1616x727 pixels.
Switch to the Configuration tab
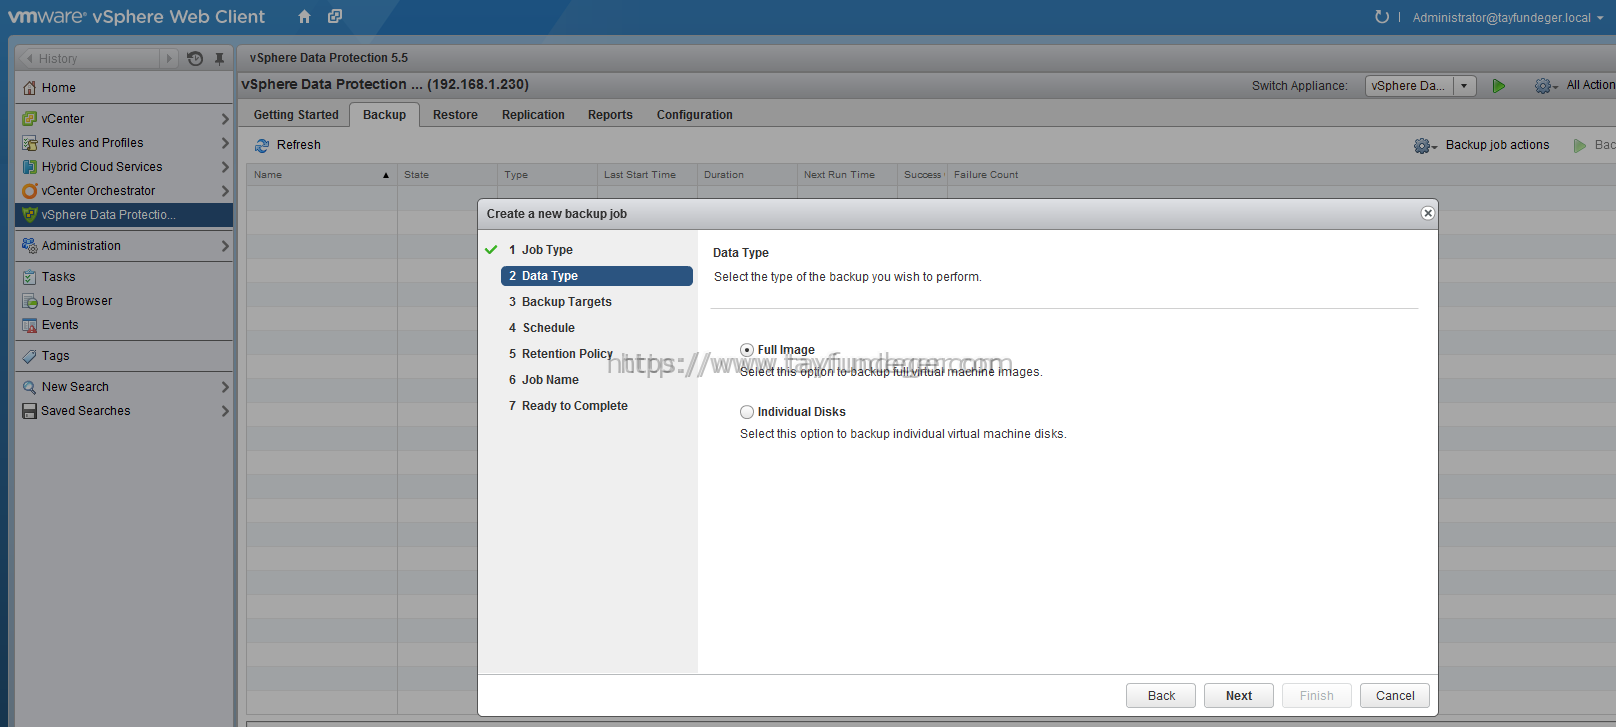[694, 115]
